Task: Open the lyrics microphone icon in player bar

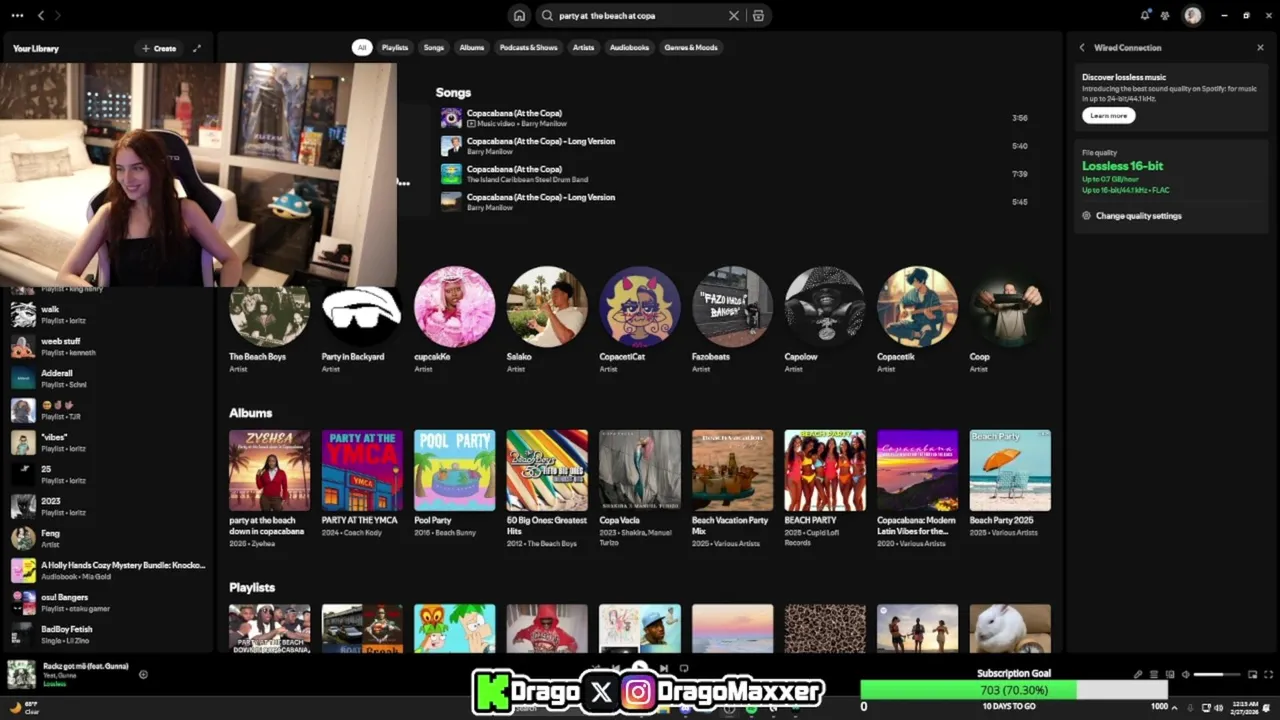Action: [1137, 674]
